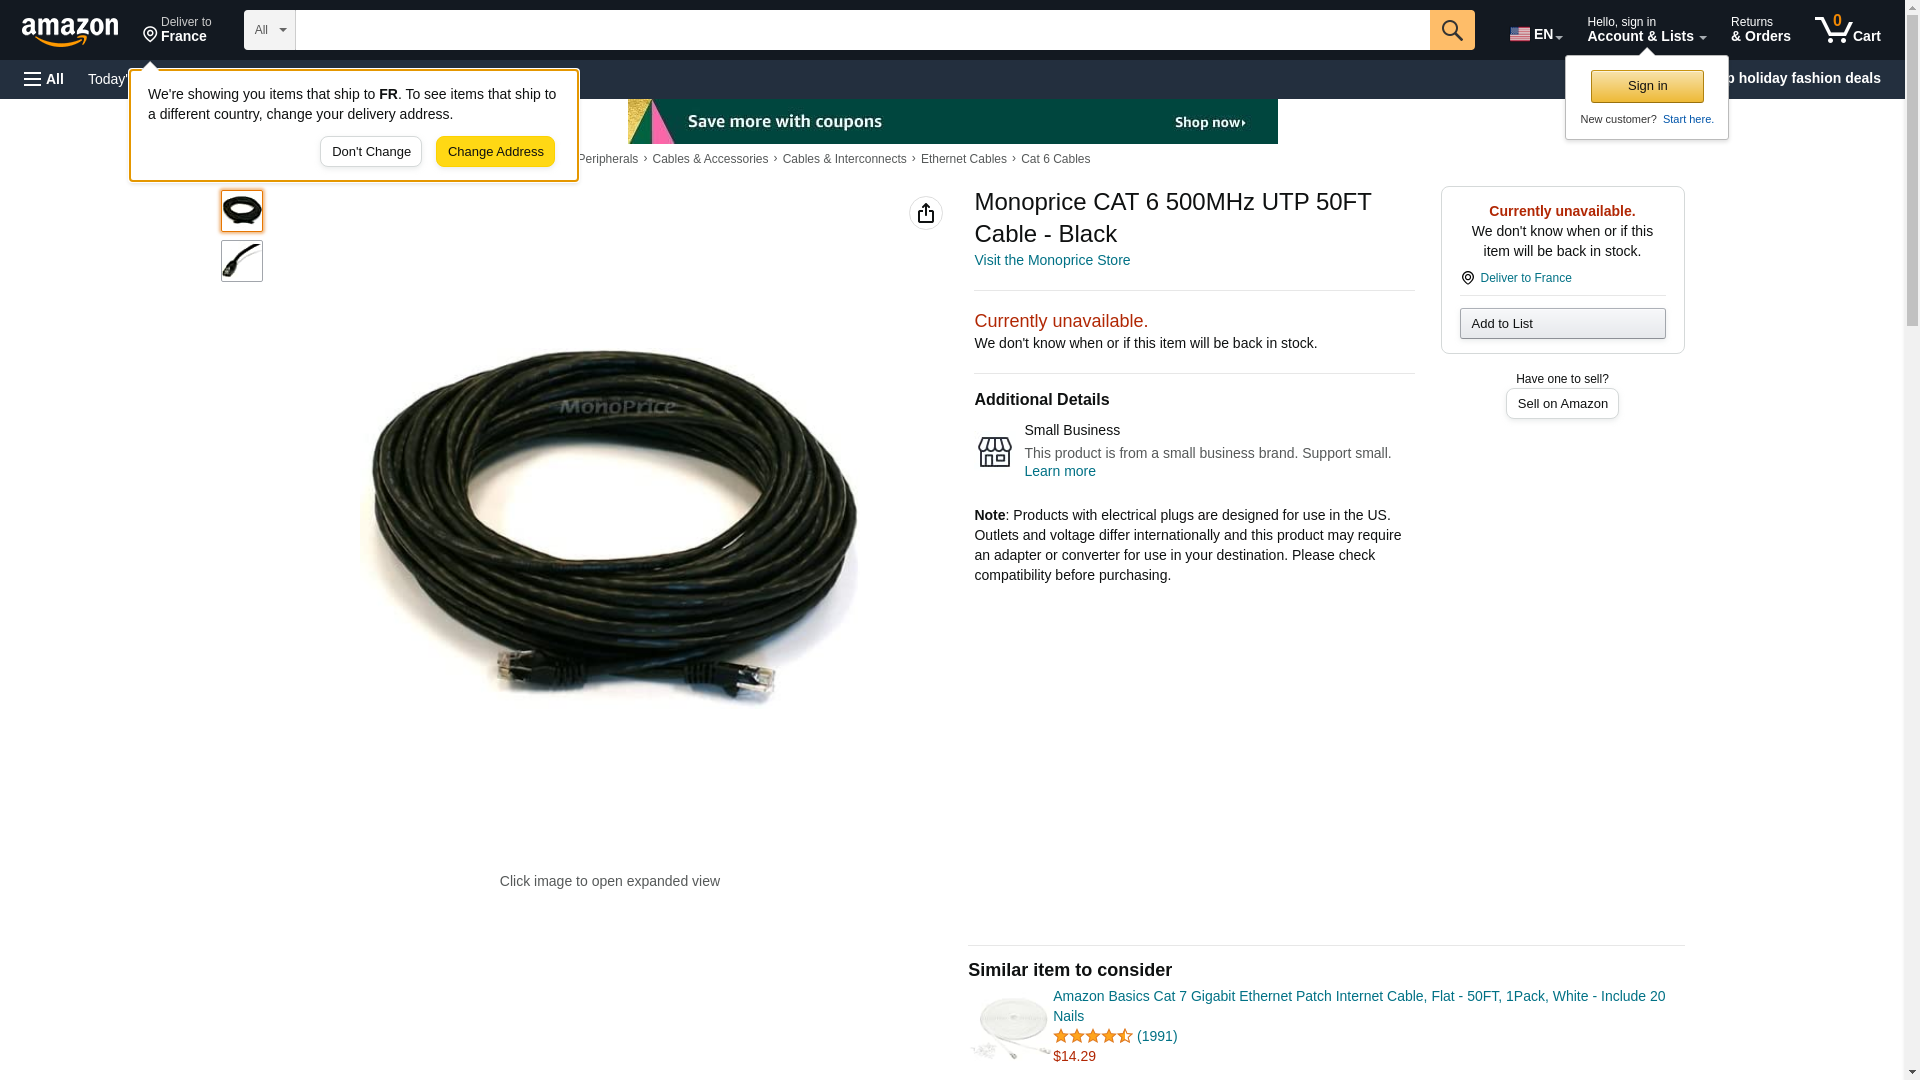Click the search magnifier Go button
Viewport: 1920px width, 1080px height.
pos(1452,30)
